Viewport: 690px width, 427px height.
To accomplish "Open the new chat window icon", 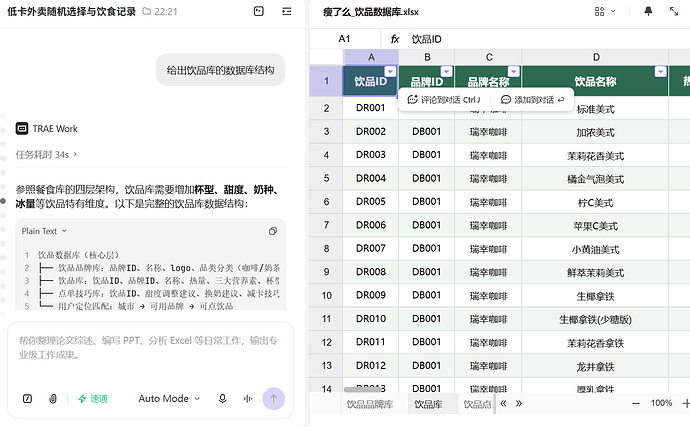I will tap(259, 11).
